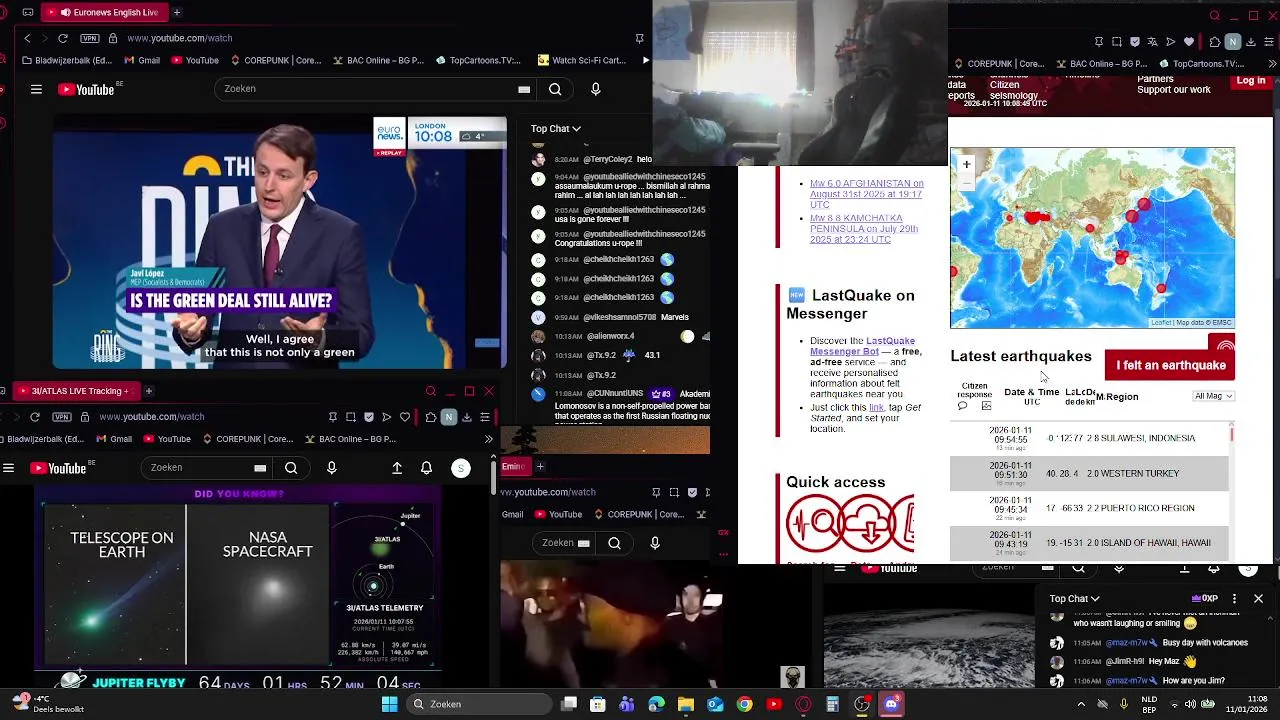
Task: Open Watch Sci-Fi Cart... bookmark
Action: tap(582, 60)
